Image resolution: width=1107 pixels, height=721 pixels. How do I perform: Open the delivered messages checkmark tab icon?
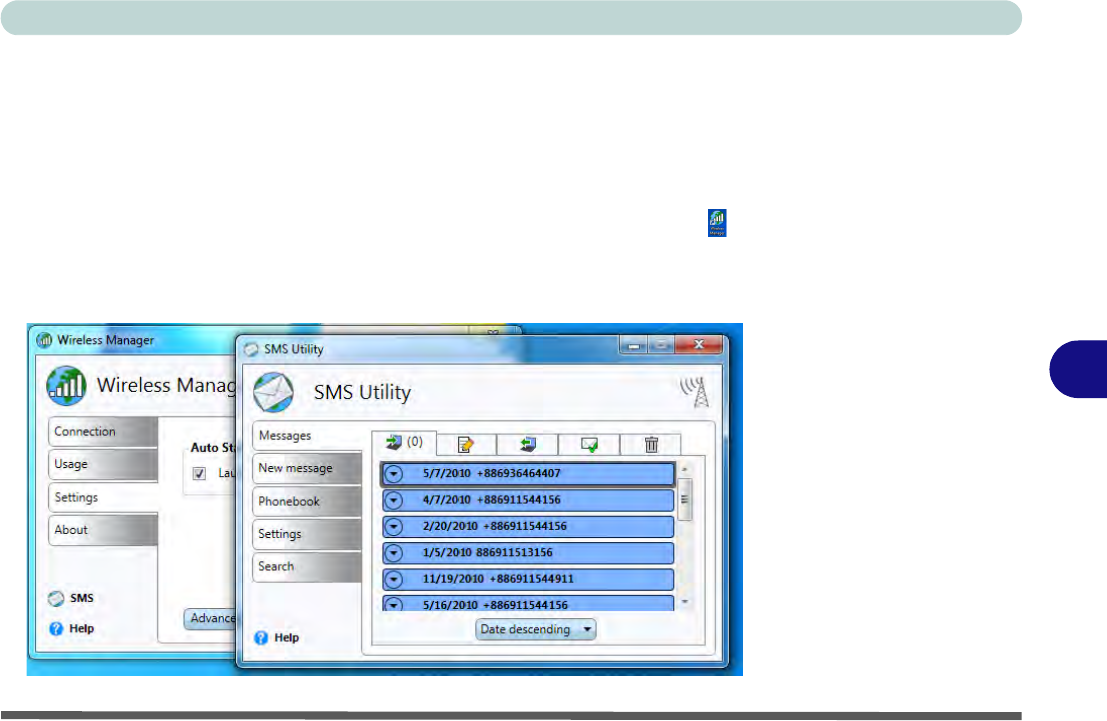(x=589, y=444)
